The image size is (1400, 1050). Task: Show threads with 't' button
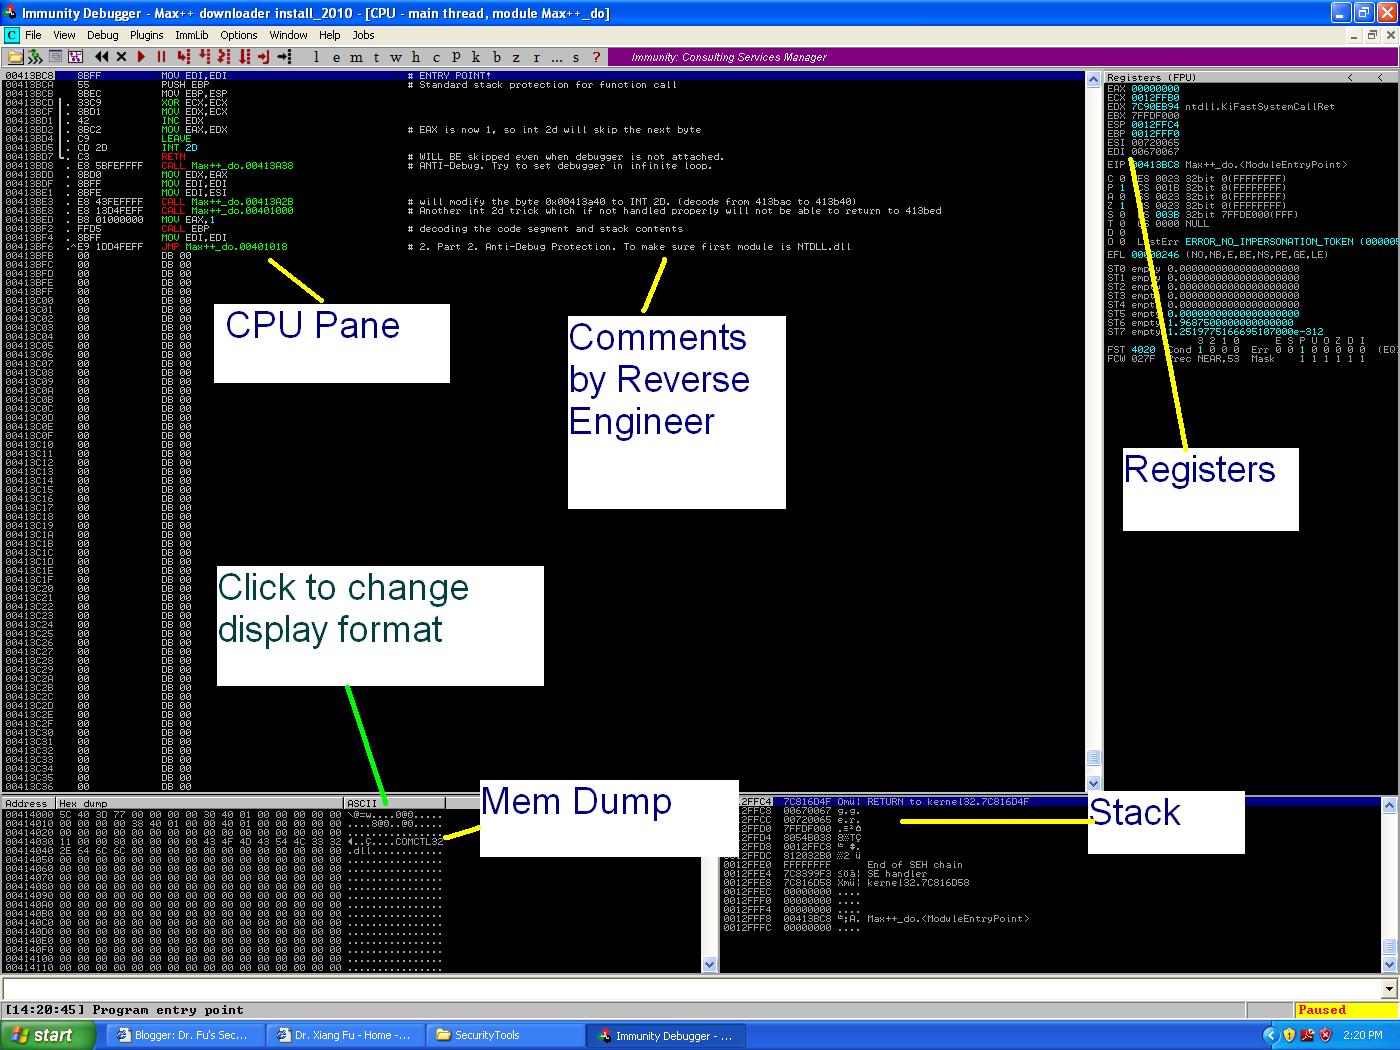[376, 57]
